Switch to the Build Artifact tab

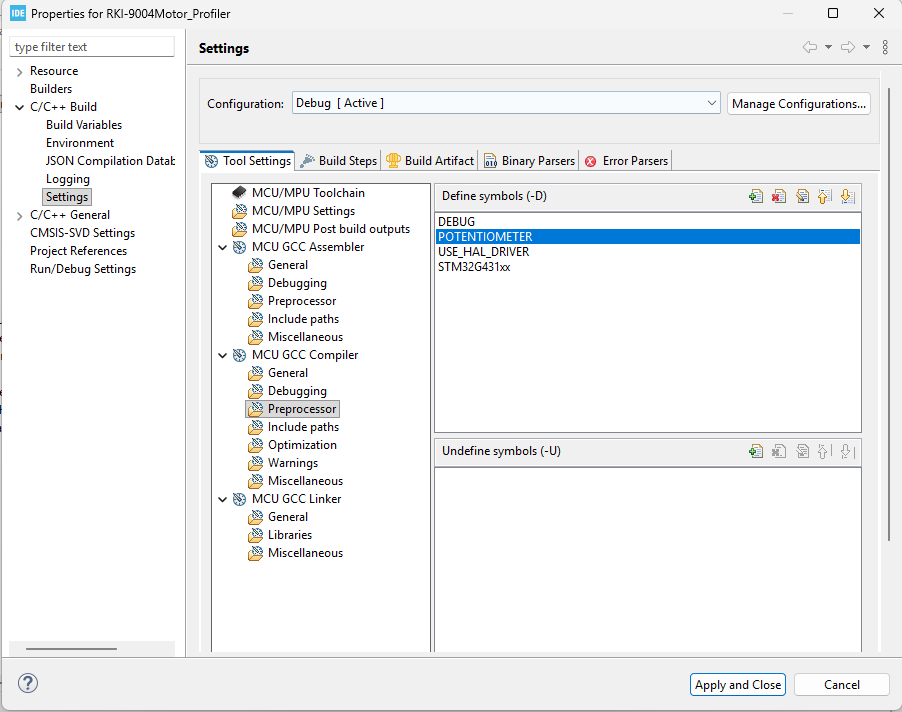pos(430,161)
